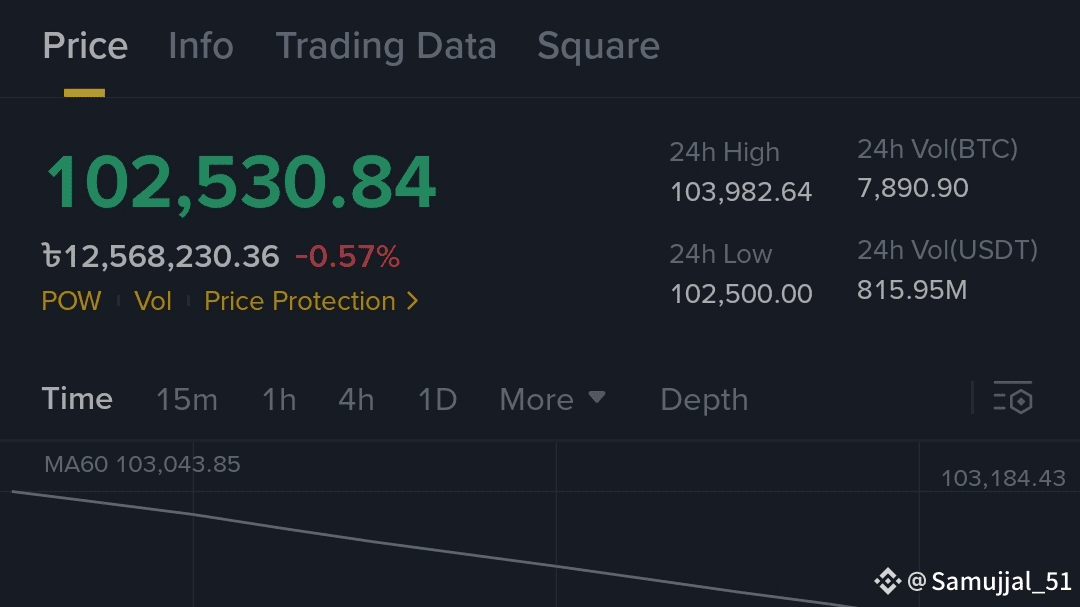This screenshot has width=1080, height=607.
Task: Open Price Protection chevron arrow
Action: click(x=413, y=301)
